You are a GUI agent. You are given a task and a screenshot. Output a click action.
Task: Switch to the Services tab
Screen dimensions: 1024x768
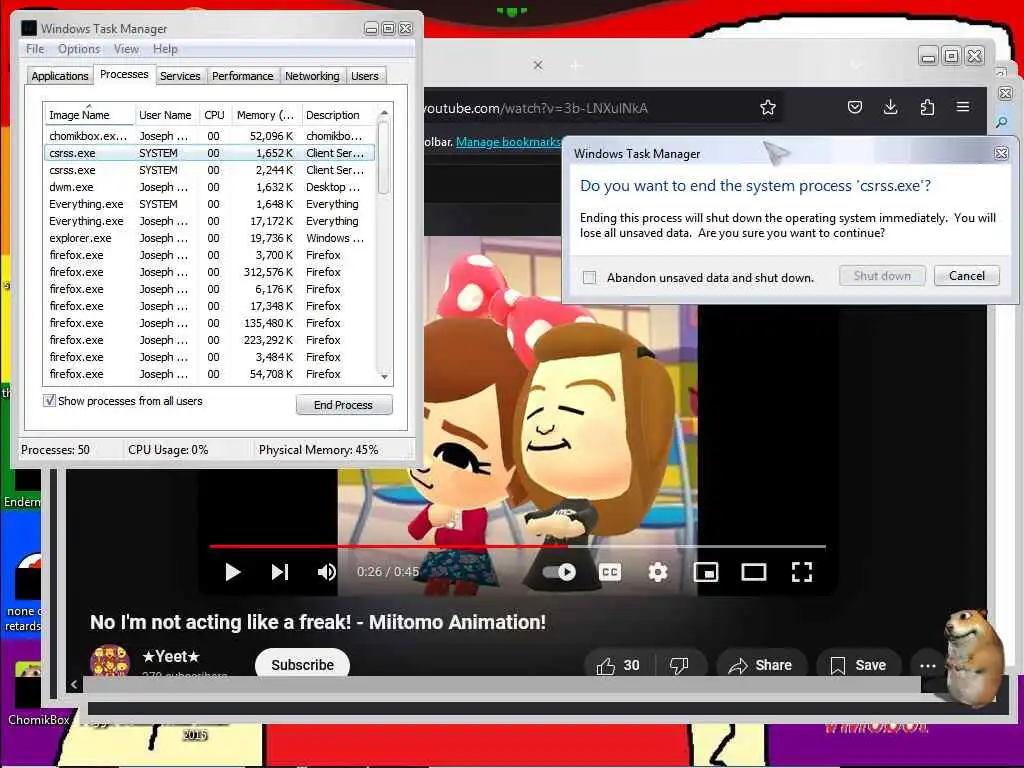(x=180, y=76)
